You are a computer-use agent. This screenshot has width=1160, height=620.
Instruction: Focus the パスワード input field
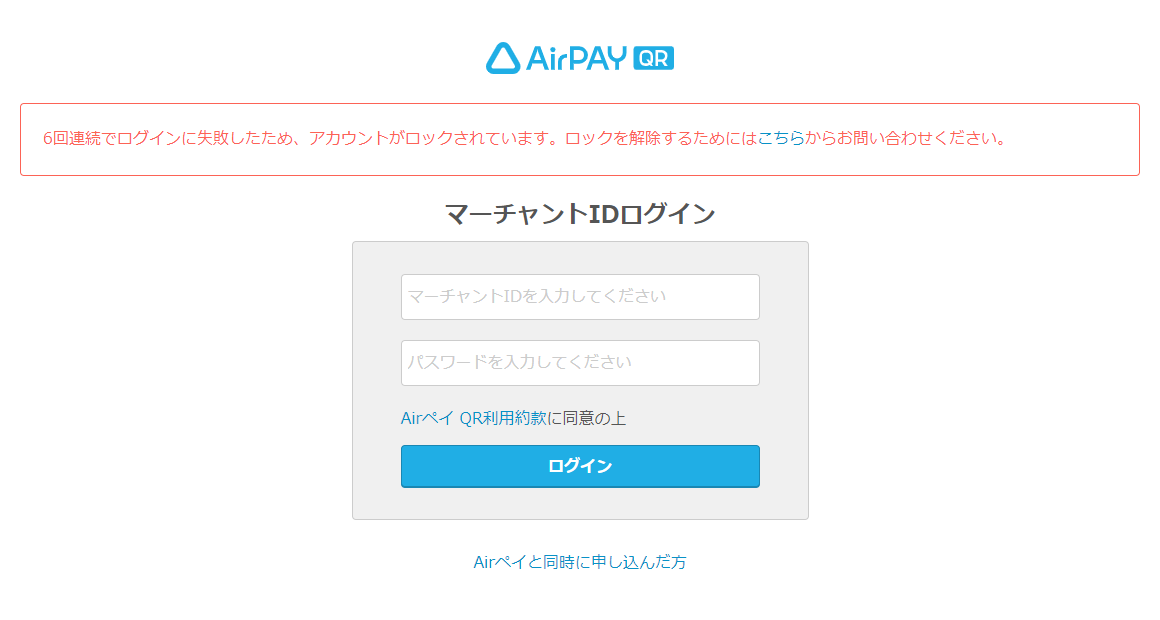point(580,363)
